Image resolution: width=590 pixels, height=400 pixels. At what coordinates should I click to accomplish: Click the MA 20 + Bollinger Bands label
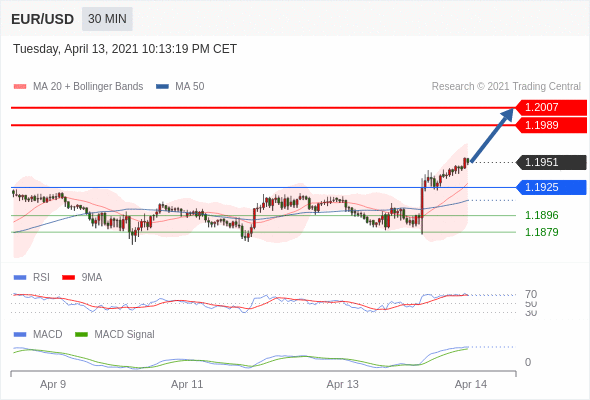88,87
